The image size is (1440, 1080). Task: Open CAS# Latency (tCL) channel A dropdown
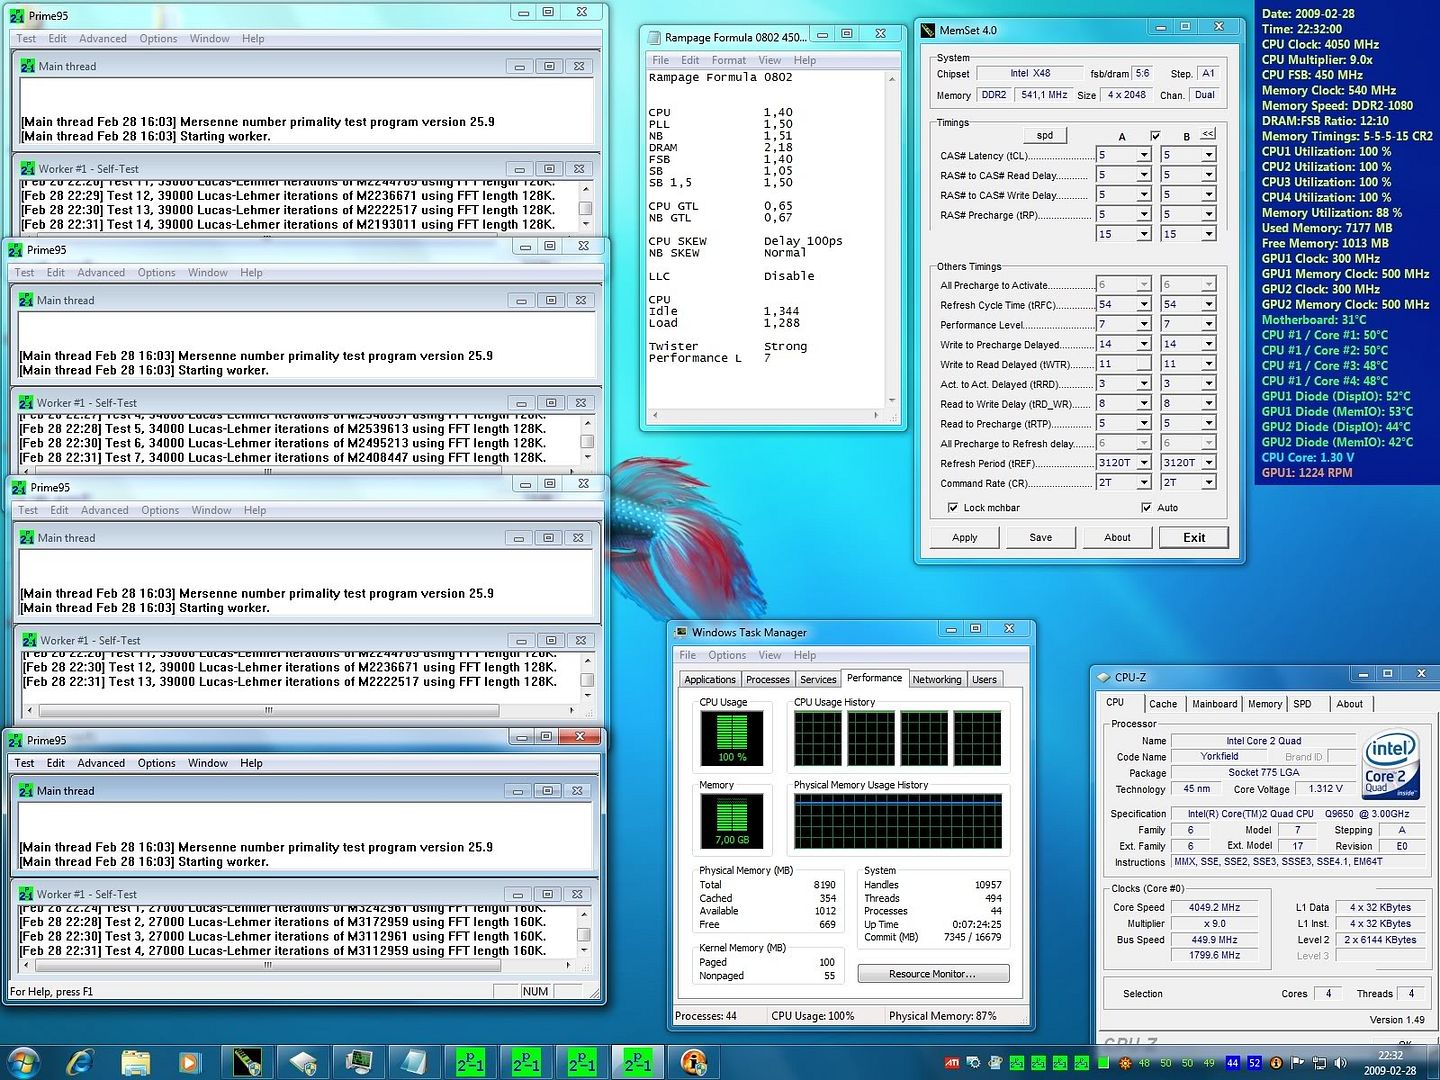pyautogui.click(x=1144, y=155)
